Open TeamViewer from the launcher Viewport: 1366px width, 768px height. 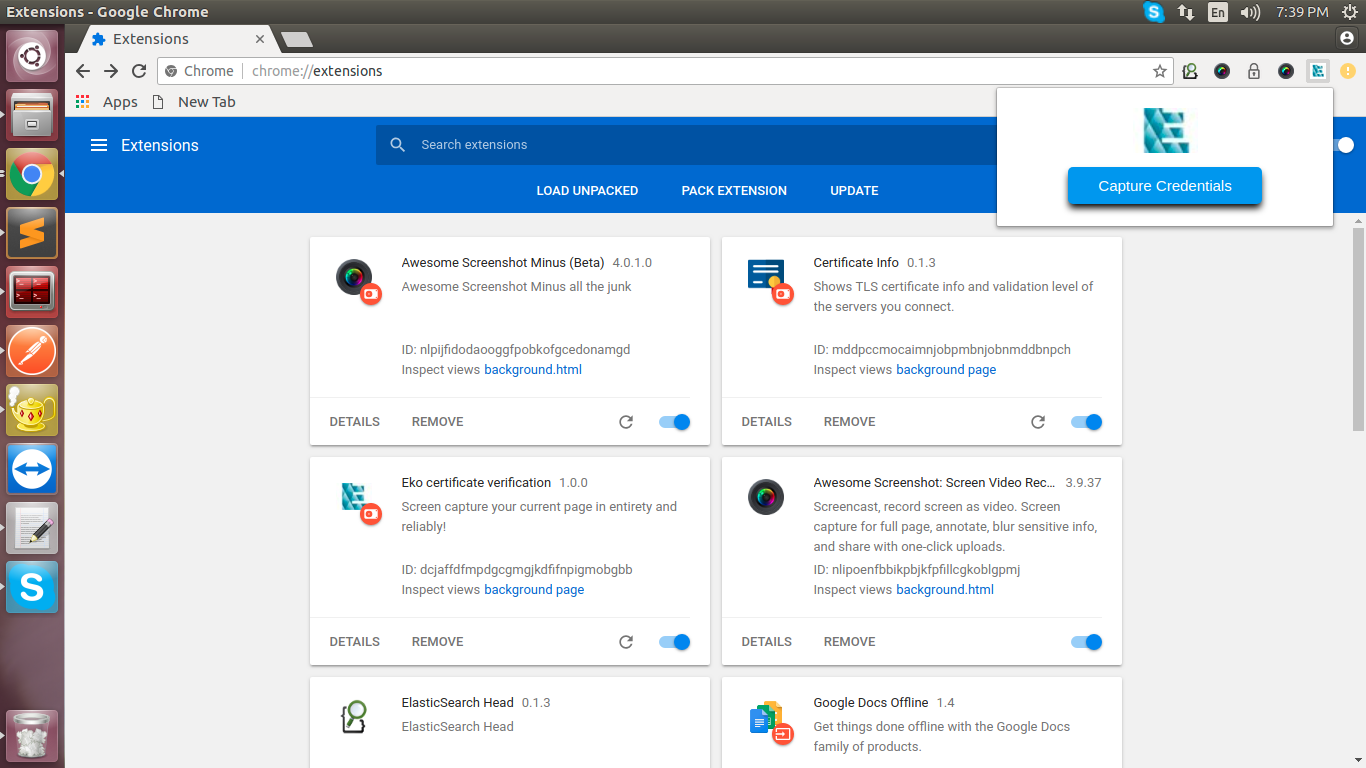pos(32,469)
